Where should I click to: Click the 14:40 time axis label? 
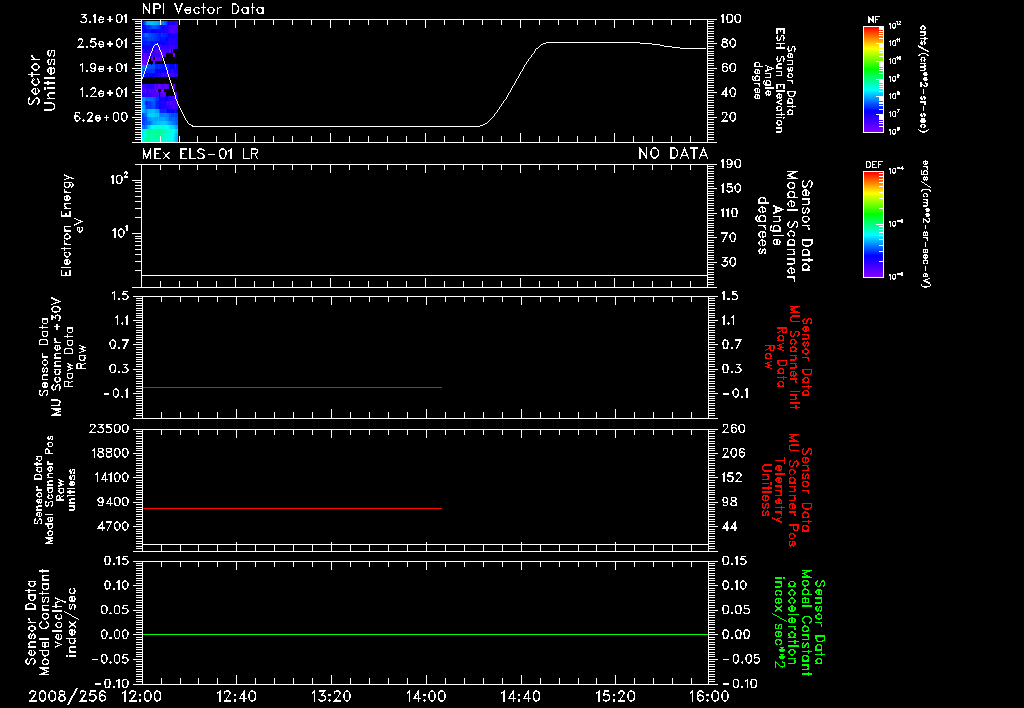pos(520,696)
